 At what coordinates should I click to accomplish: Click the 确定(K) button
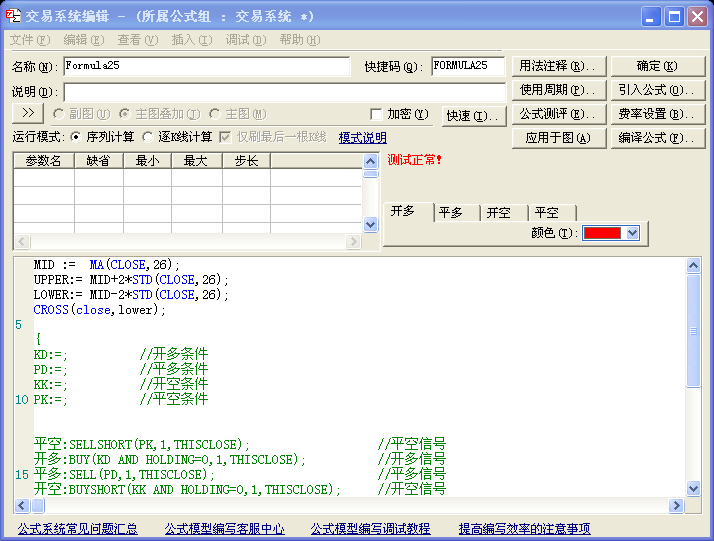tap(658, 66)
